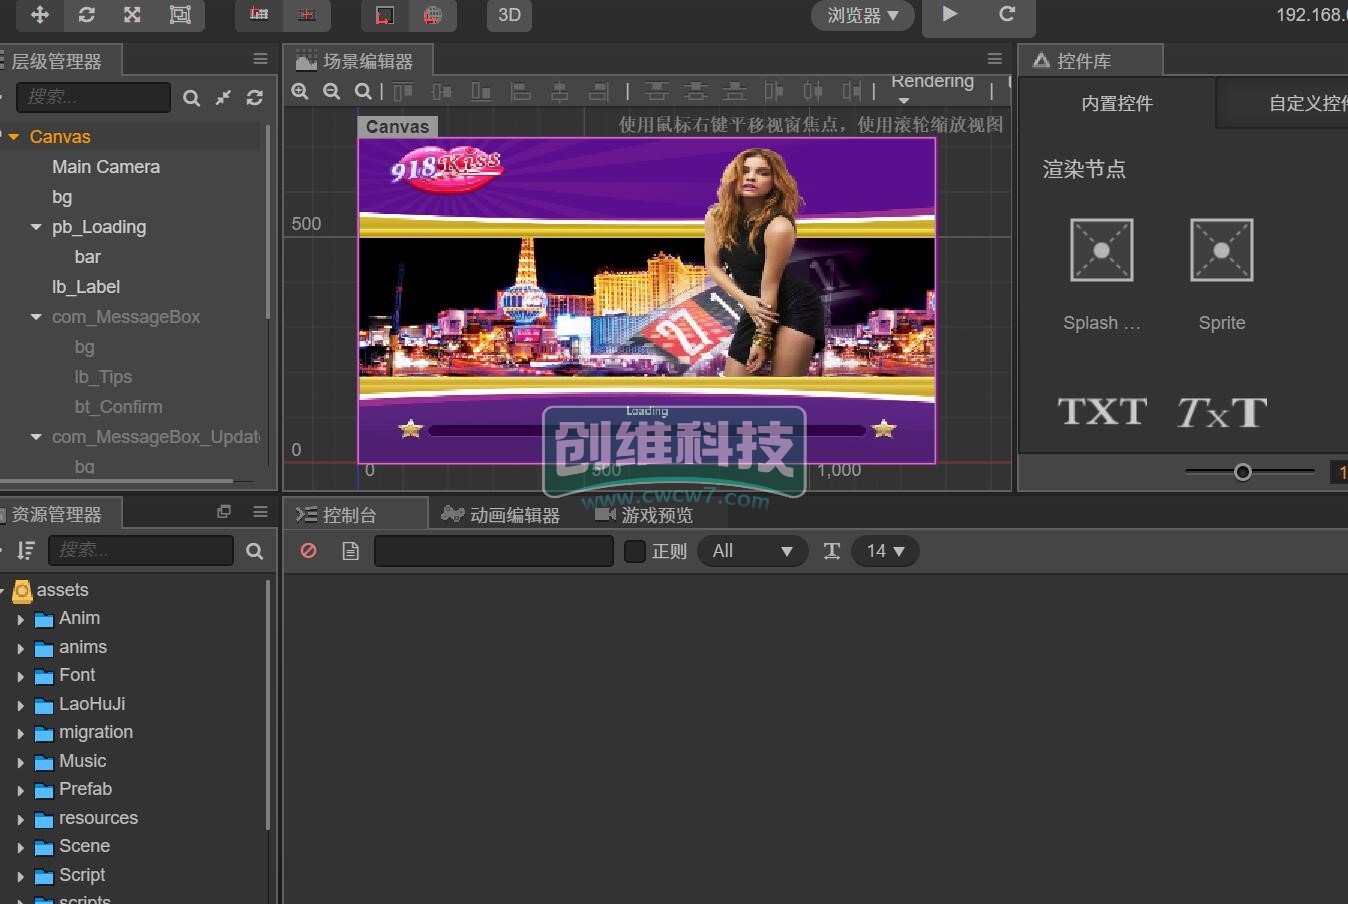The width and height of the screenshot is (1348, 904).
Task: Open the Rendering mode dropdown
Action: point(932,88)
